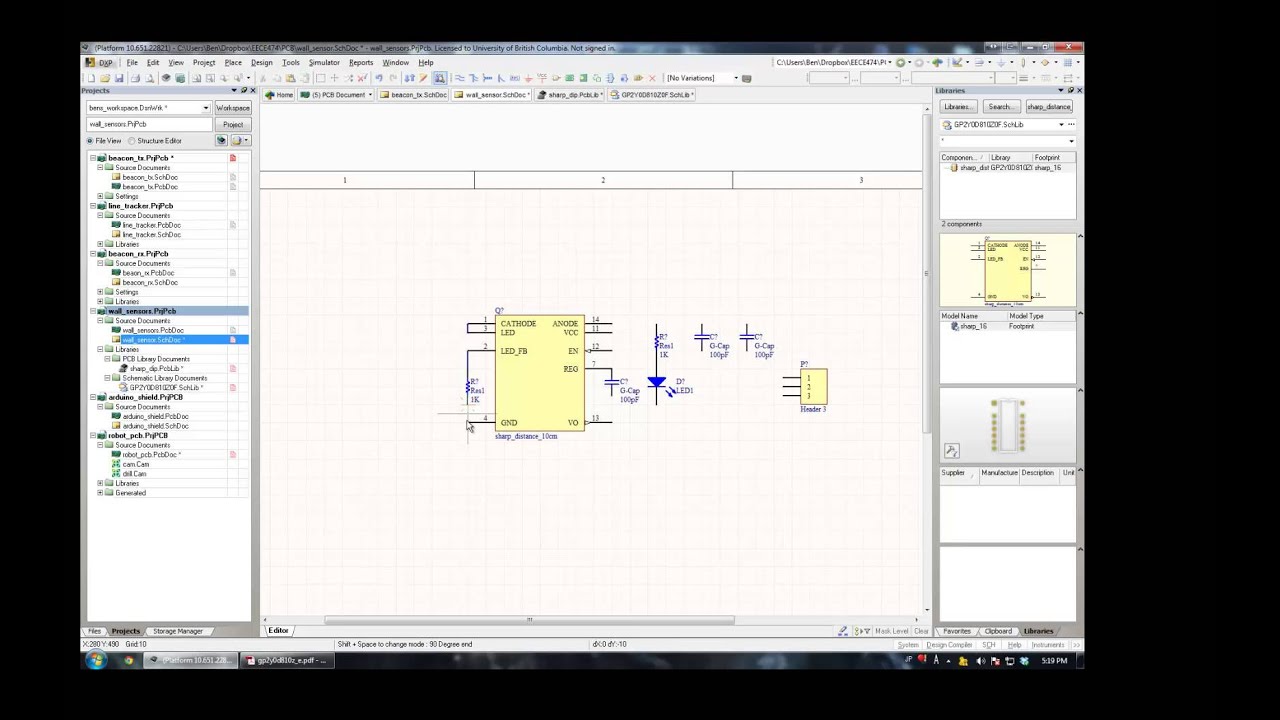The image size is (1280, 720).
Task: Click the grid settings icon in the utilities toolbar
Action: click(1068, 63)
